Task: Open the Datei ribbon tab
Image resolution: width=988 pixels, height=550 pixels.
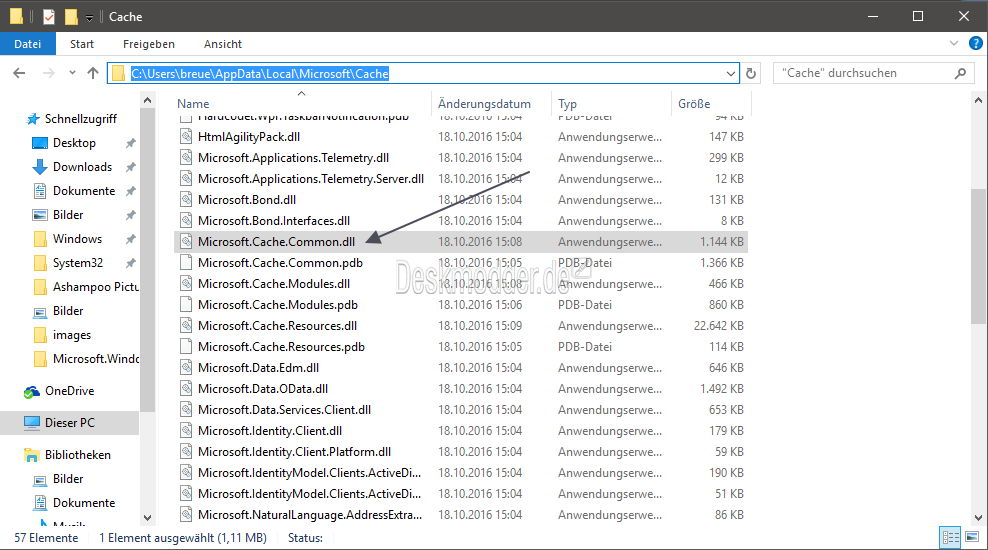Action: 28,44
